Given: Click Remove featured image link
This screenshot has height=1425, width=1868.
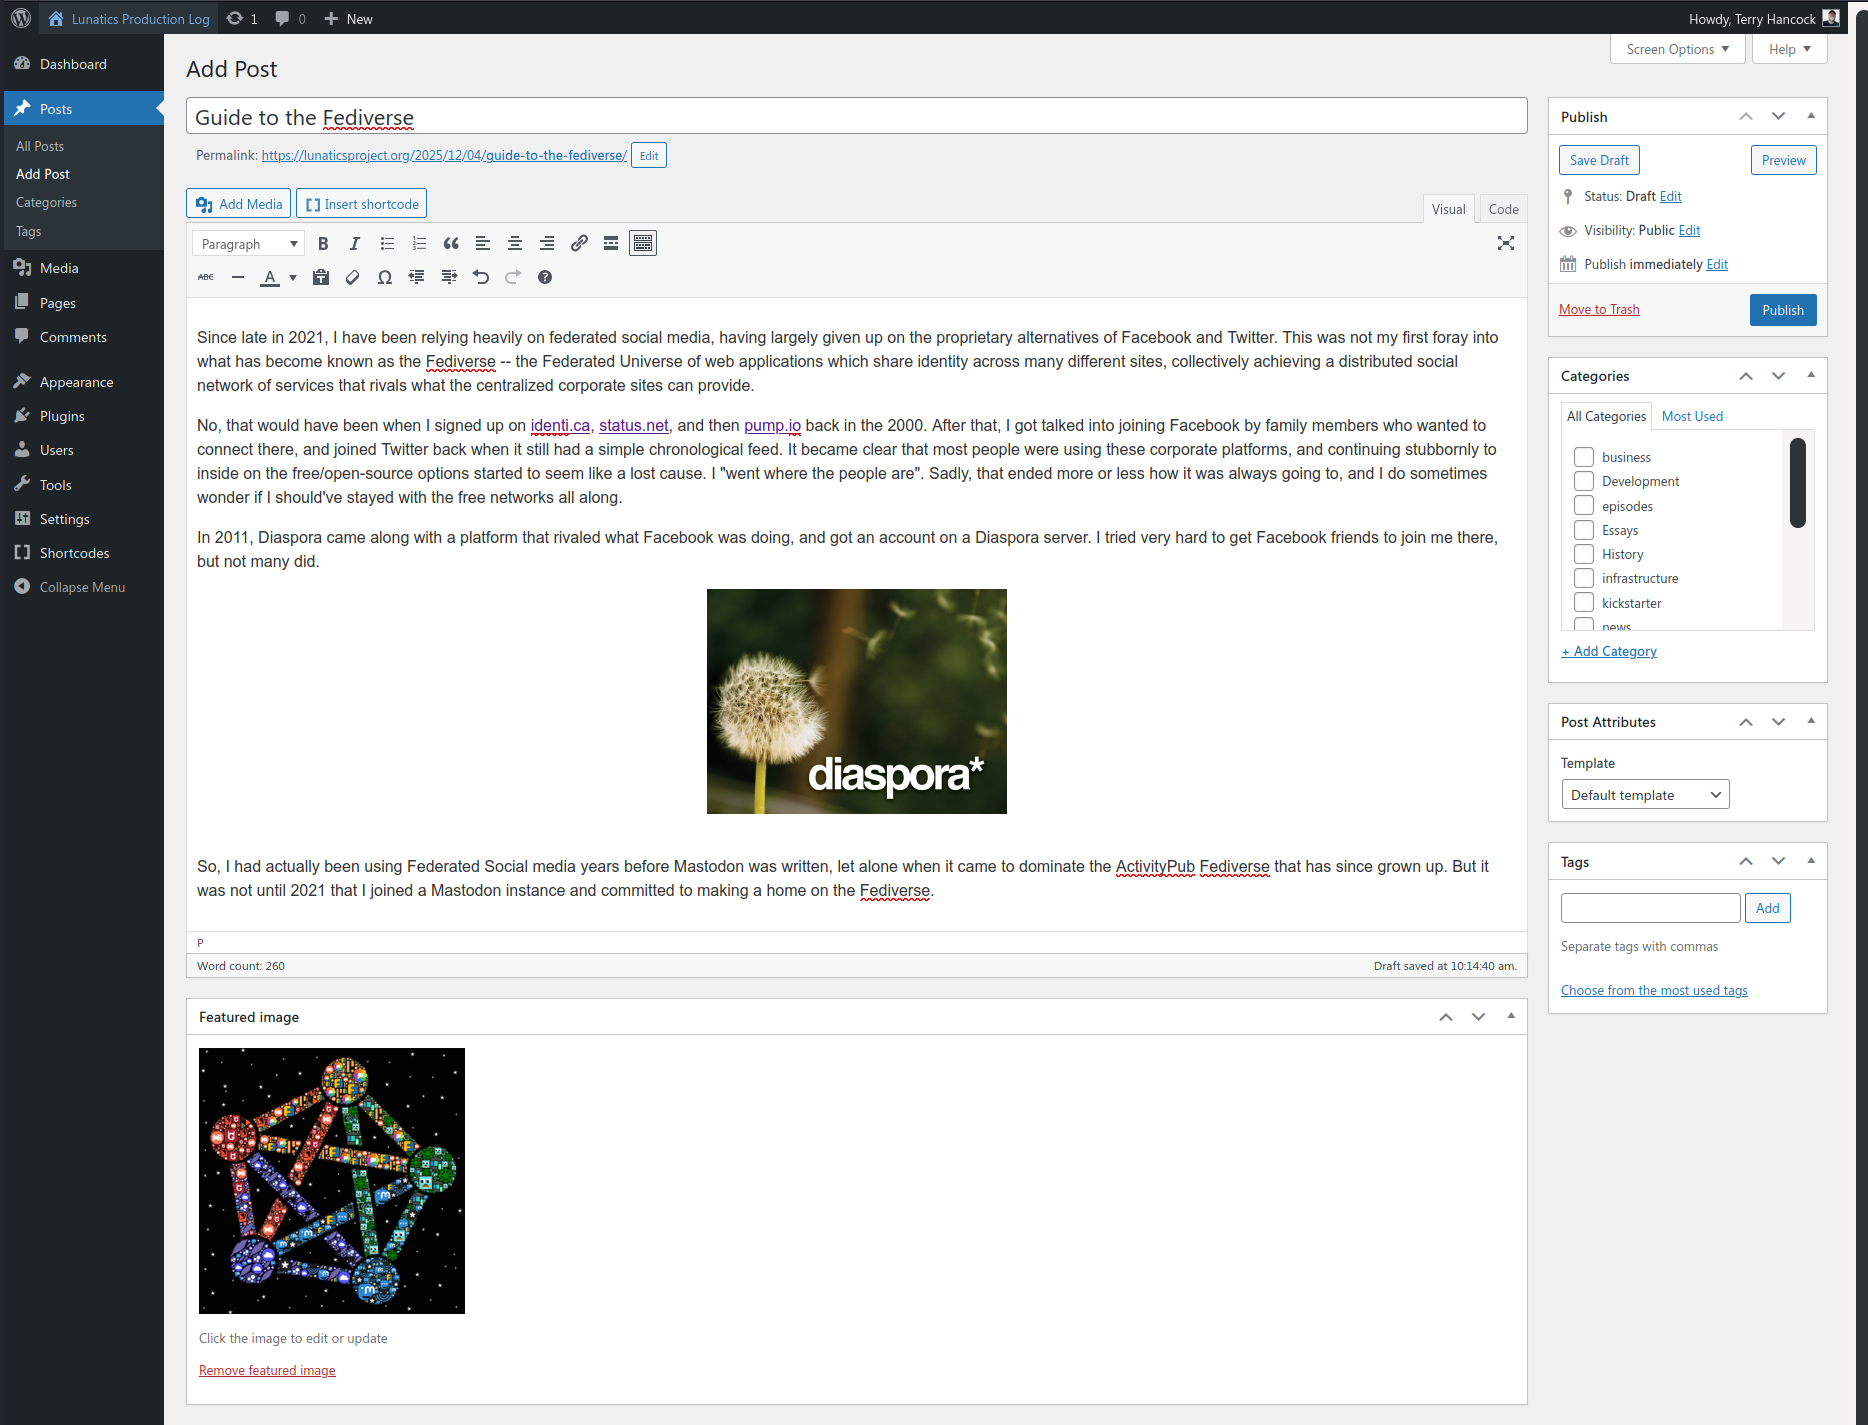Looking at the screenshot, I should (267, 1370).
